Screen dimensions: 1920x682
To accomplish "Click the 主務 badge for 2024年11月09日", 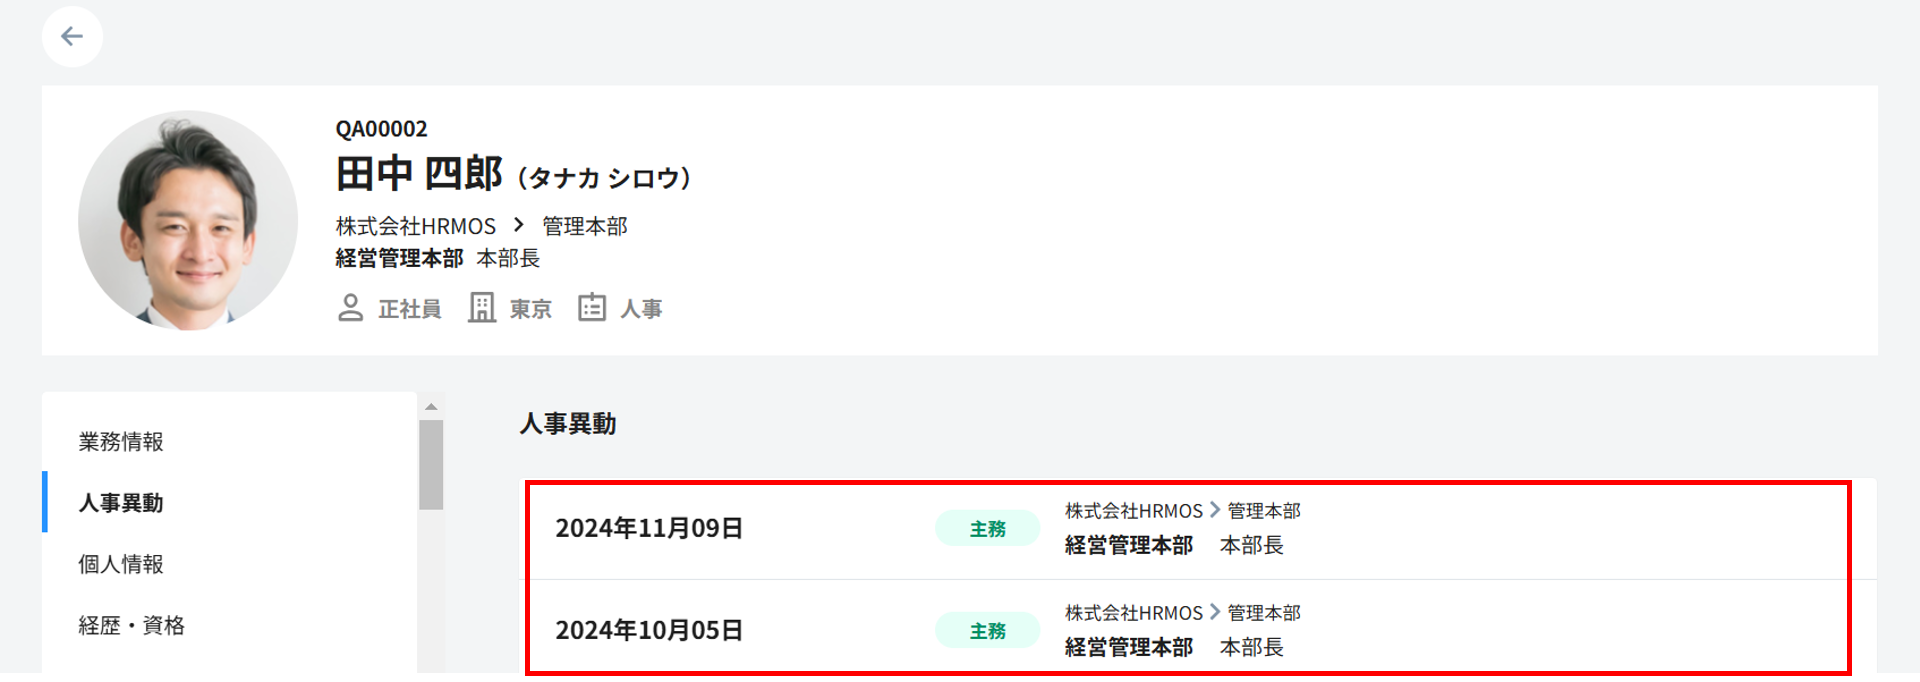I will click(x=987, y=529).
